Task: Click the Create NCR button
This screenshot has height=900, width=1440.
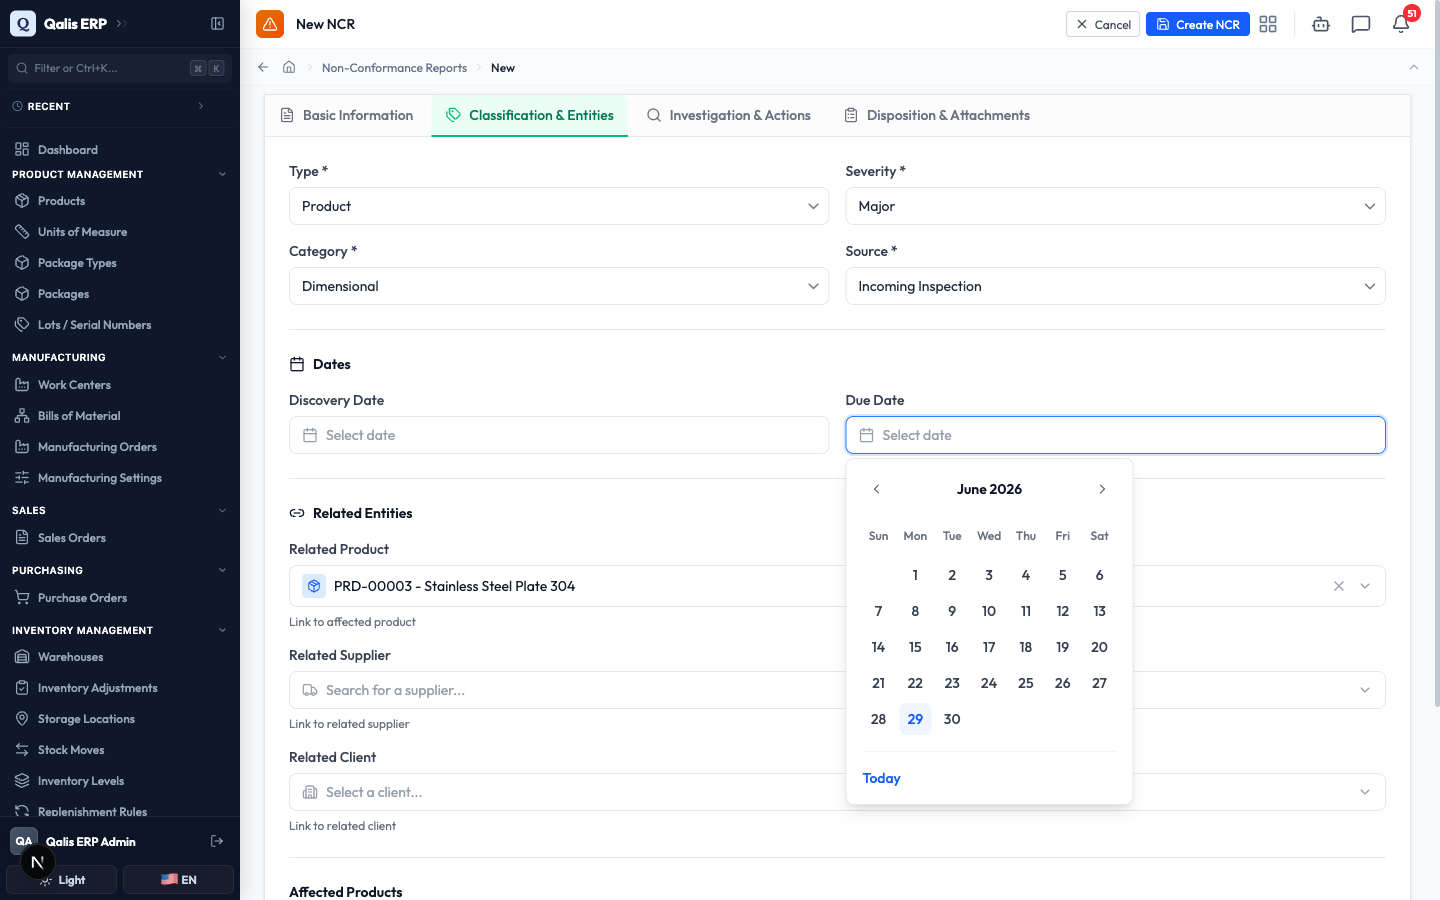Action: [1198, 24]
